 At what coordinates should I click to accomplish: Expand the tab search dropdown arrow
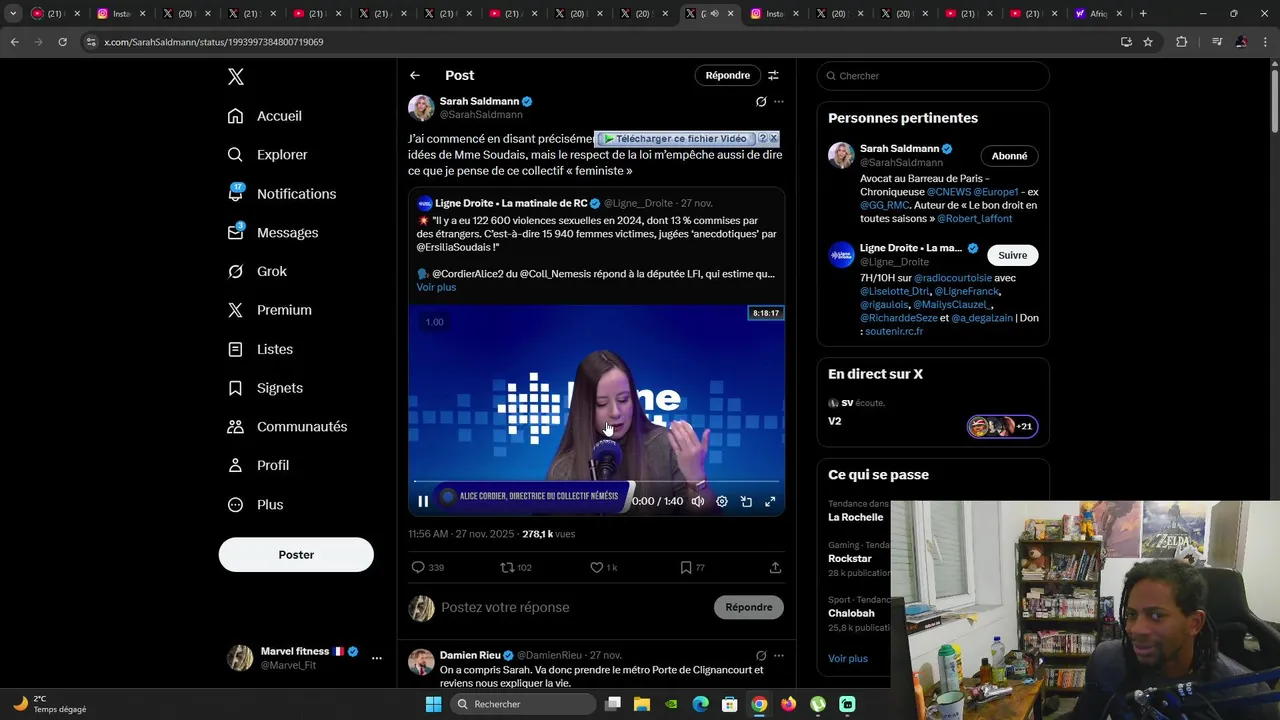13,14
